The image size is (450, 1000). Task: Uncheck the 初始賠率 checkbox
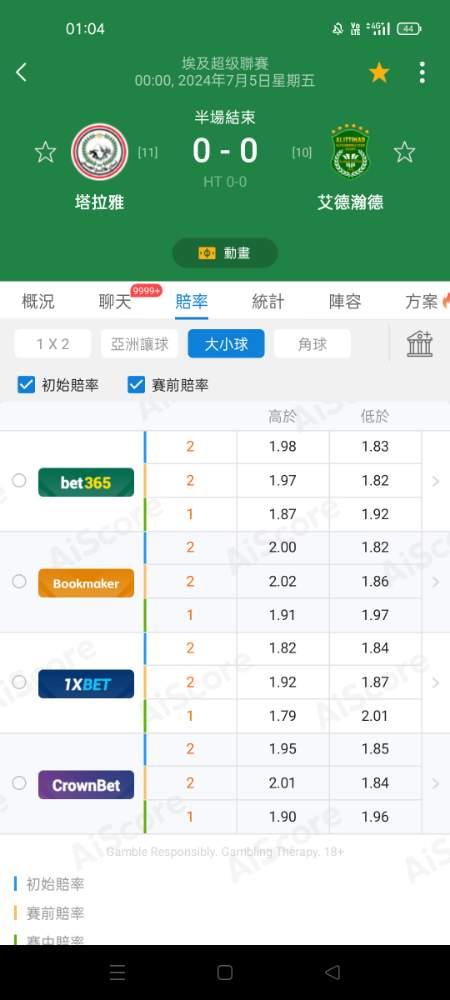26,385
